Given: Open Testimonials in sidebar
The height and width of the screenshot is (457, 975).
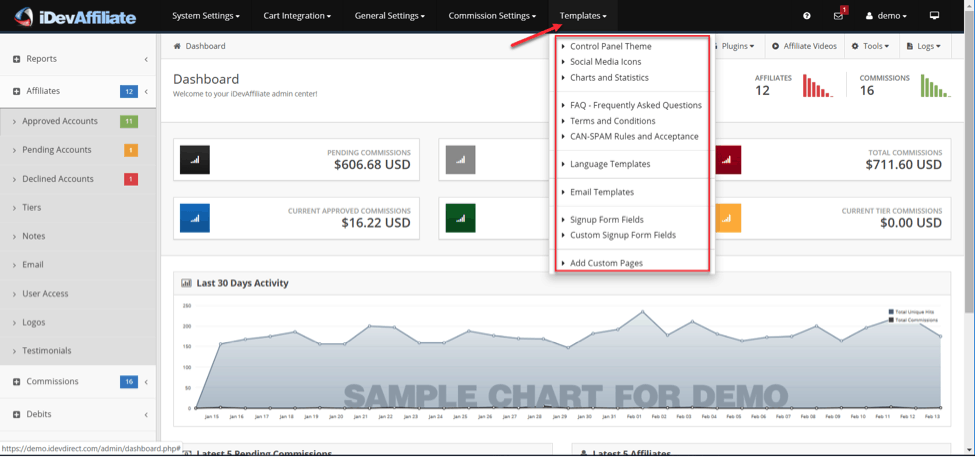Looking at the screenshot, I should point(47,351).
